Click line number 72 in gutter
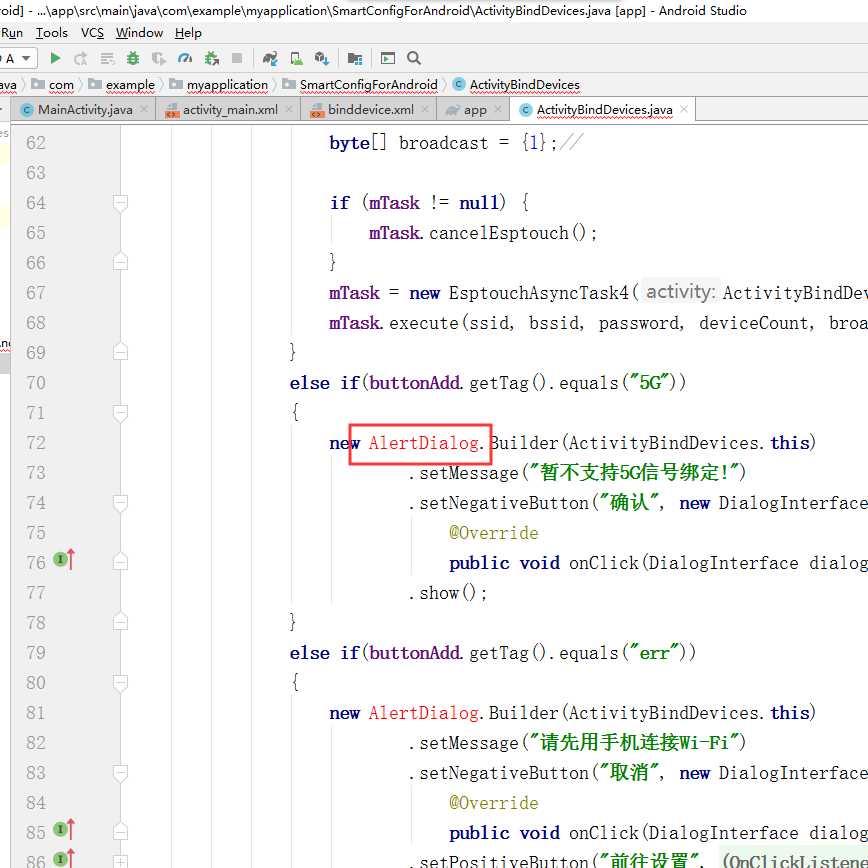 point(36,443)
